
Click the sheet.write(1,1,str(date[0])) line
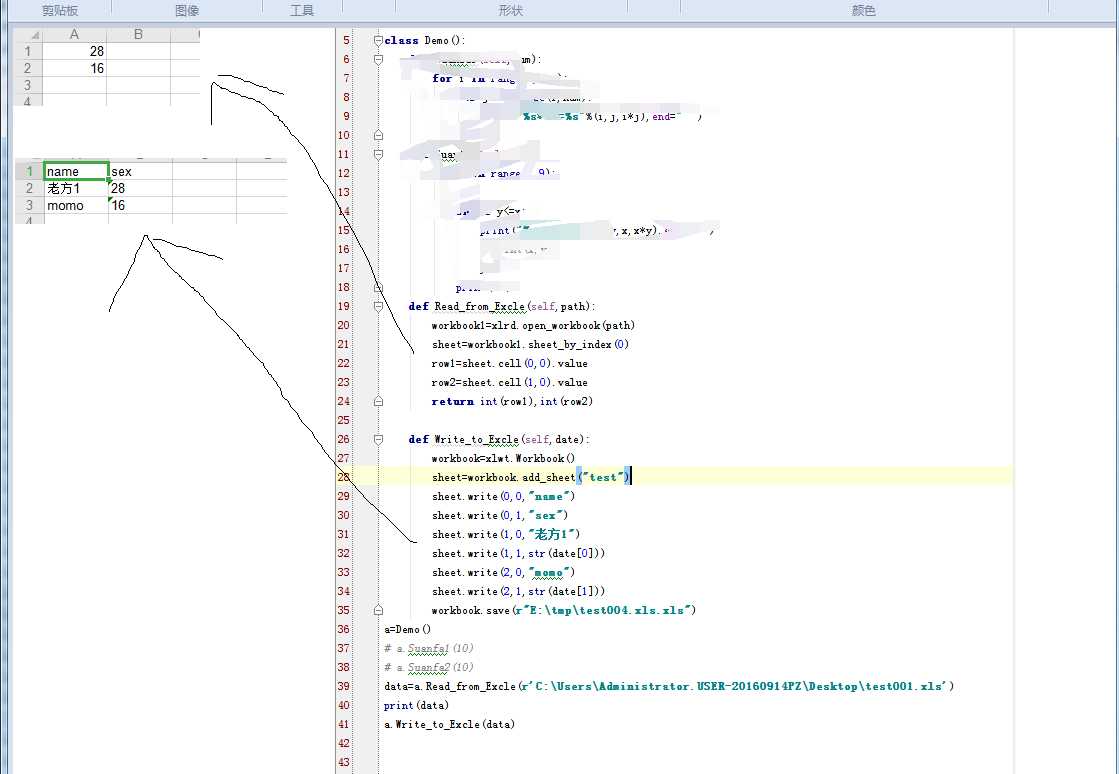point(518,554)
